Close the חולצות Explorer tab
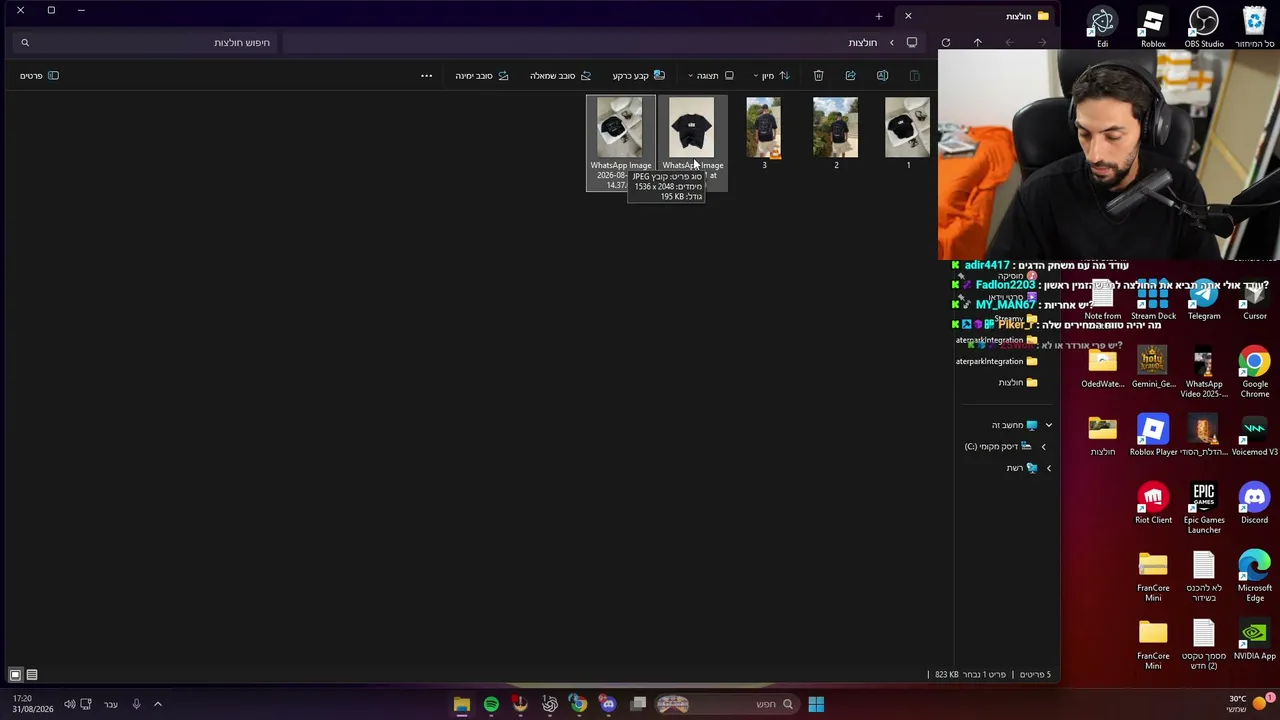The width and height of the screenshot is (1280, 720). click(x=908, y=16)
